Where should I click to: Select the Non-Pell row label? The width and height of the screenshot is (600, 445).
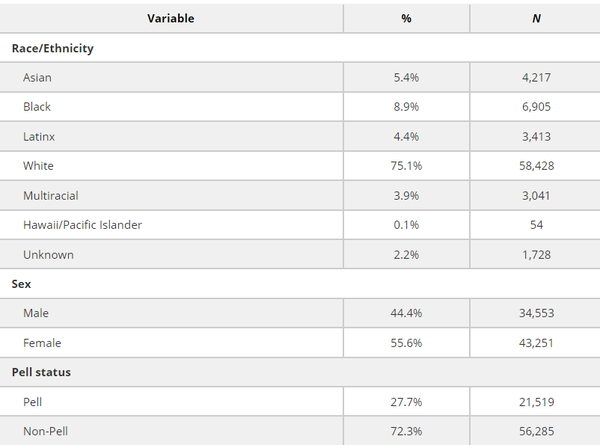[x=47, y=431]
